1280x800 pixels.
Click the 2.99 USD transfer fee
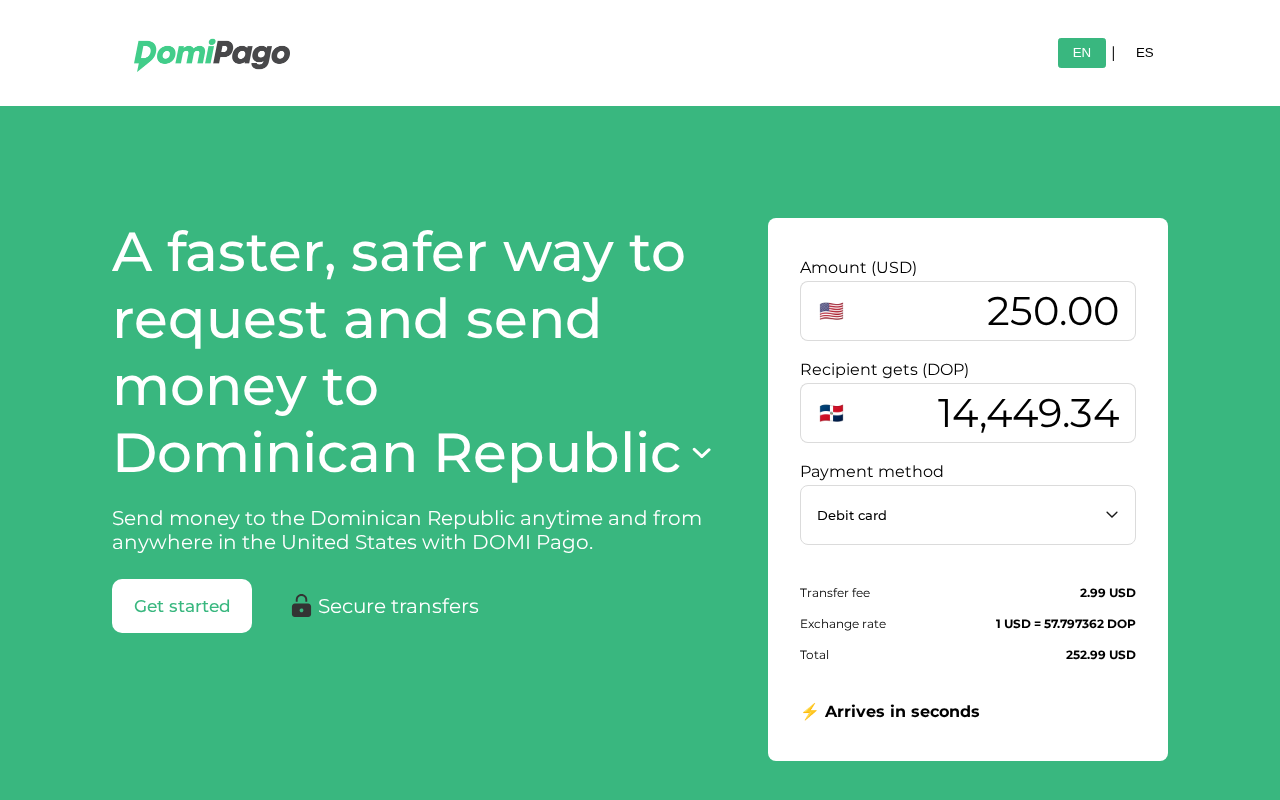1107,593
